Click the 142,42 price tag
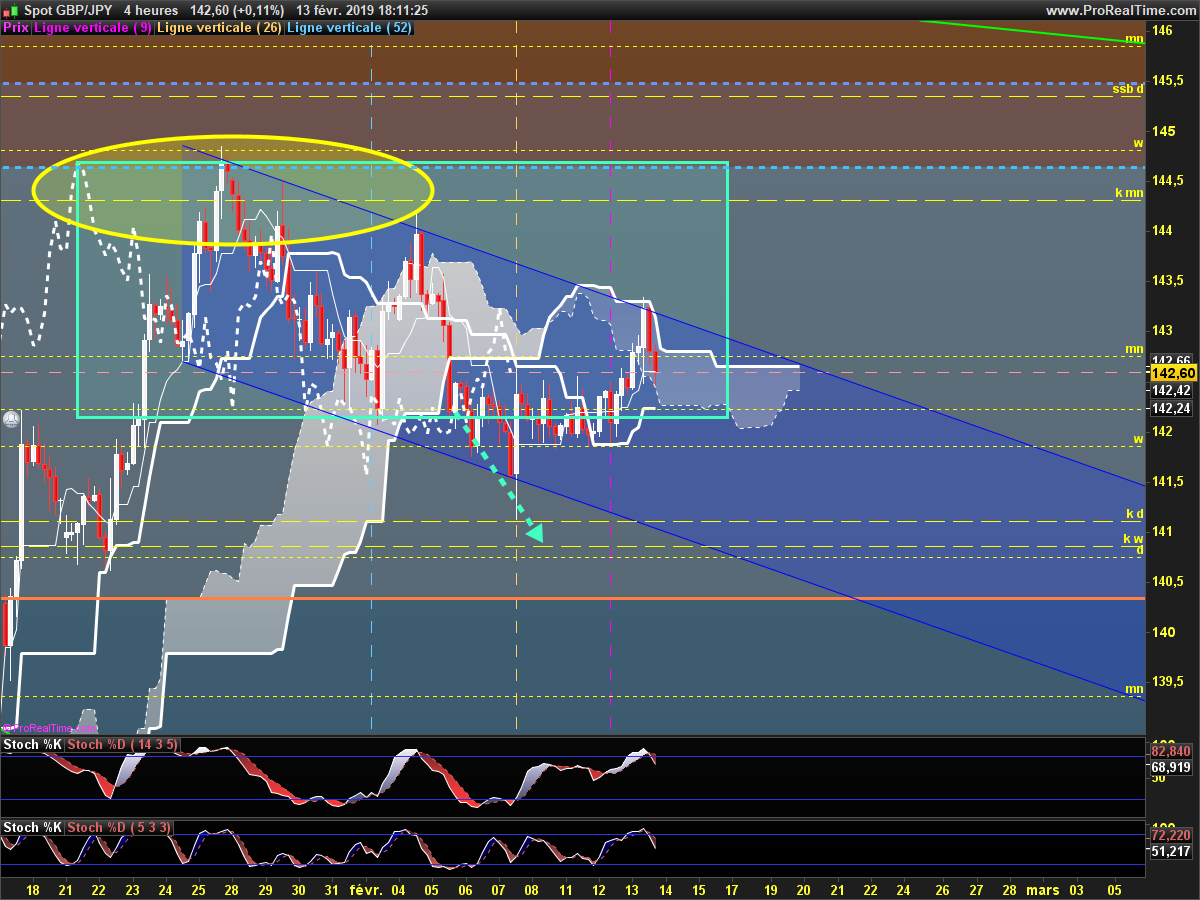The height and width of the screenshot is (900, 1200). click(x=1171, y=390)
